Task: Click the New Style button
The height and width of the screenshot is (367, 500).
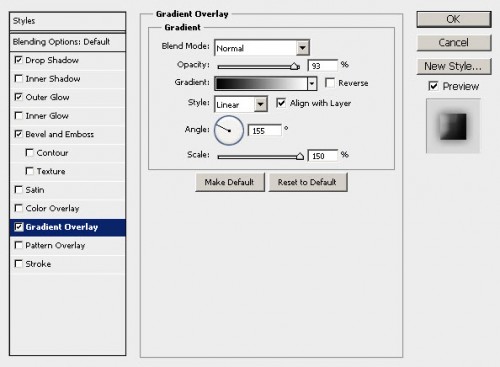Action: [454, 66]
